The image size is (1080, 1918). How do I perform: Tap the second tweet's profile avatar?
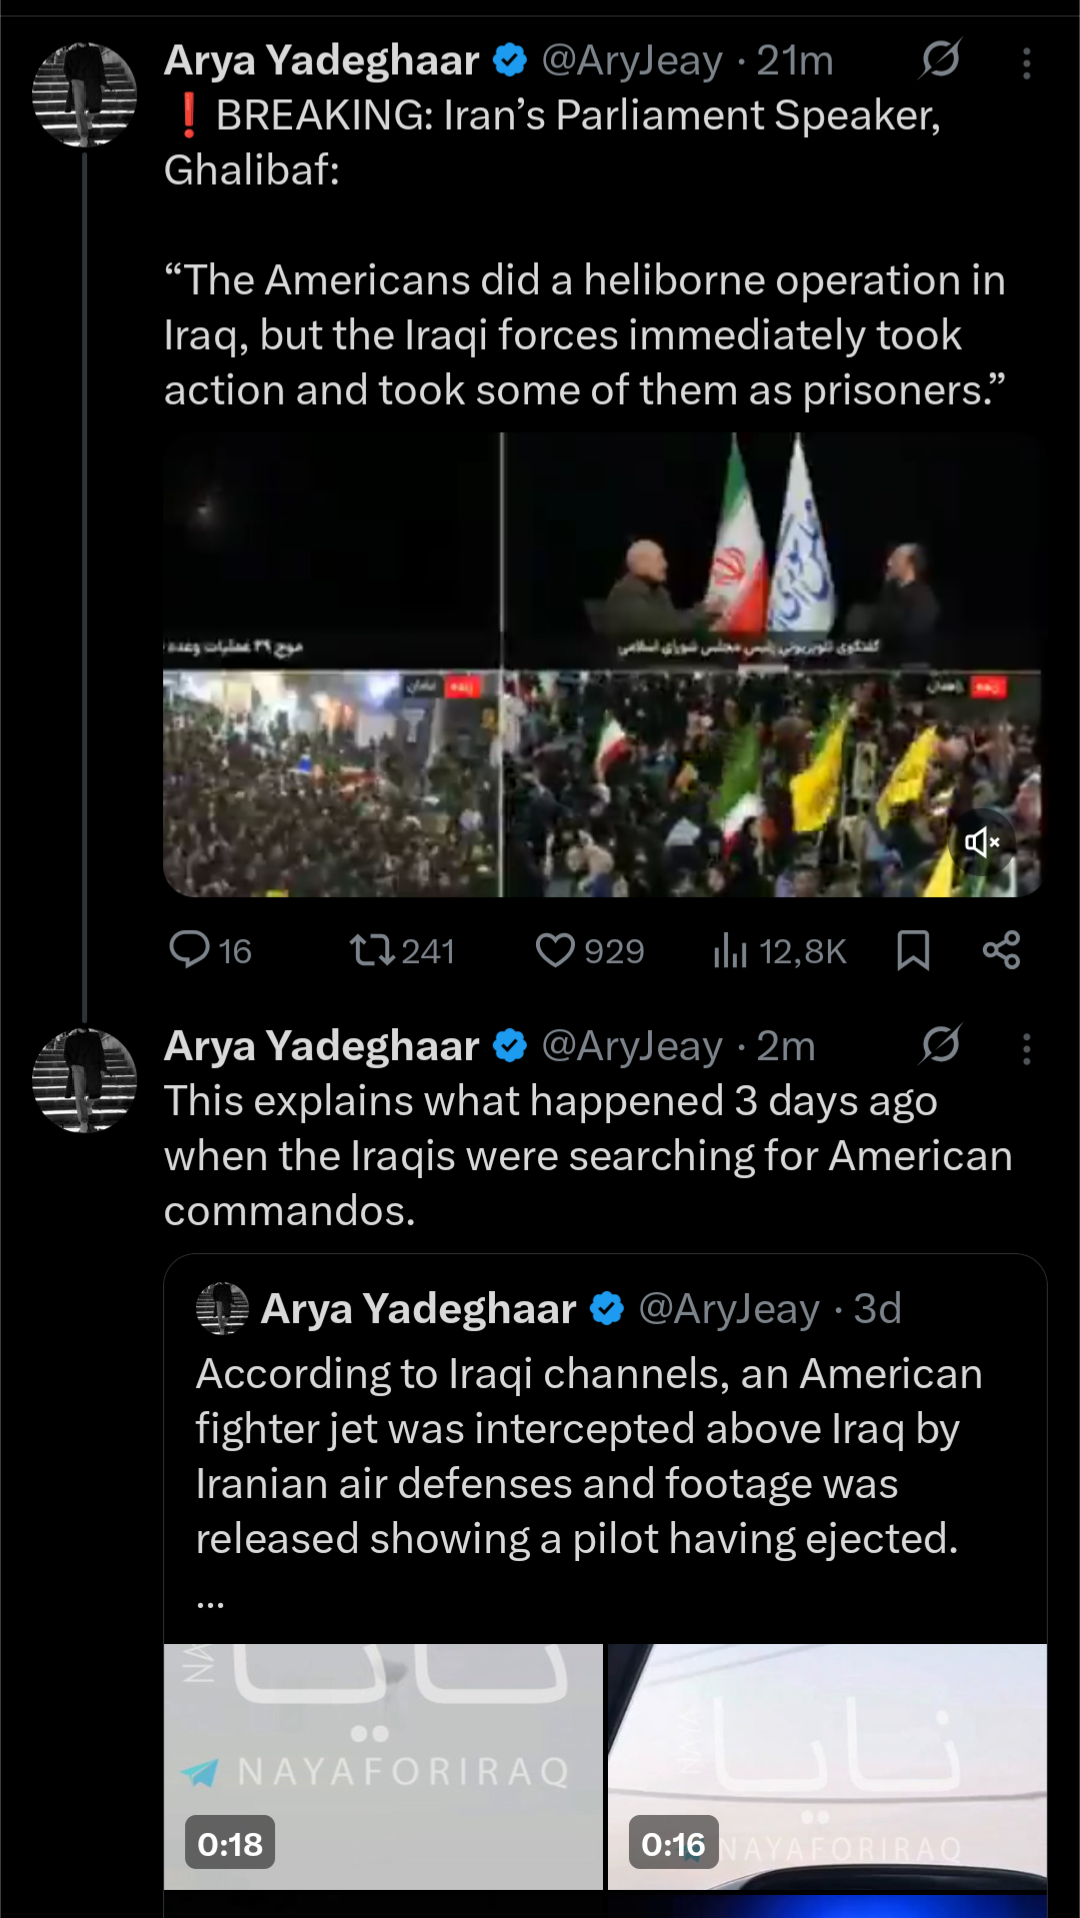click(x=84, y=1081)
